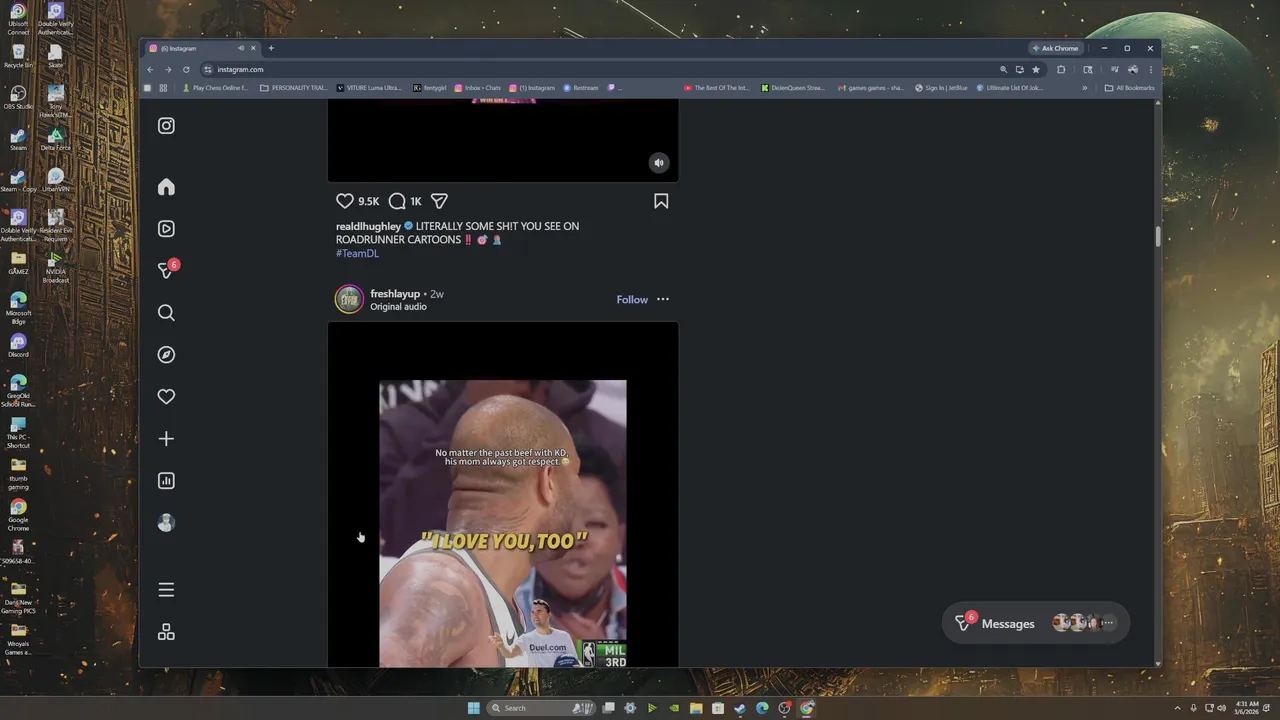The image size is (1280, 720).
Task: Toggle mute on the top video
Action: click(659, 163)
